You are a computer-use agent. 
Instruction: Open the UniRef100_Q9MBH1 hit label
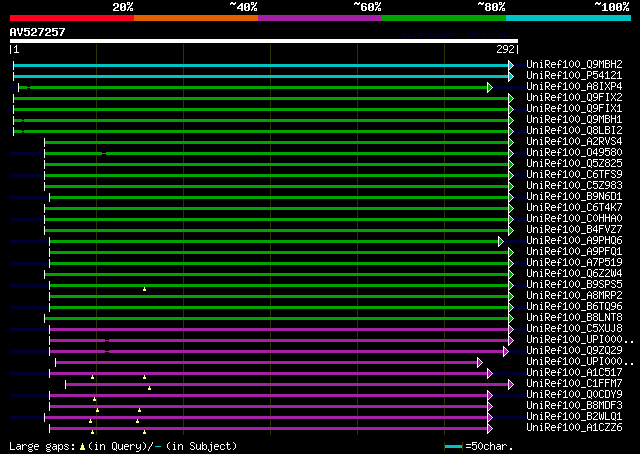[x=574, y=120]
